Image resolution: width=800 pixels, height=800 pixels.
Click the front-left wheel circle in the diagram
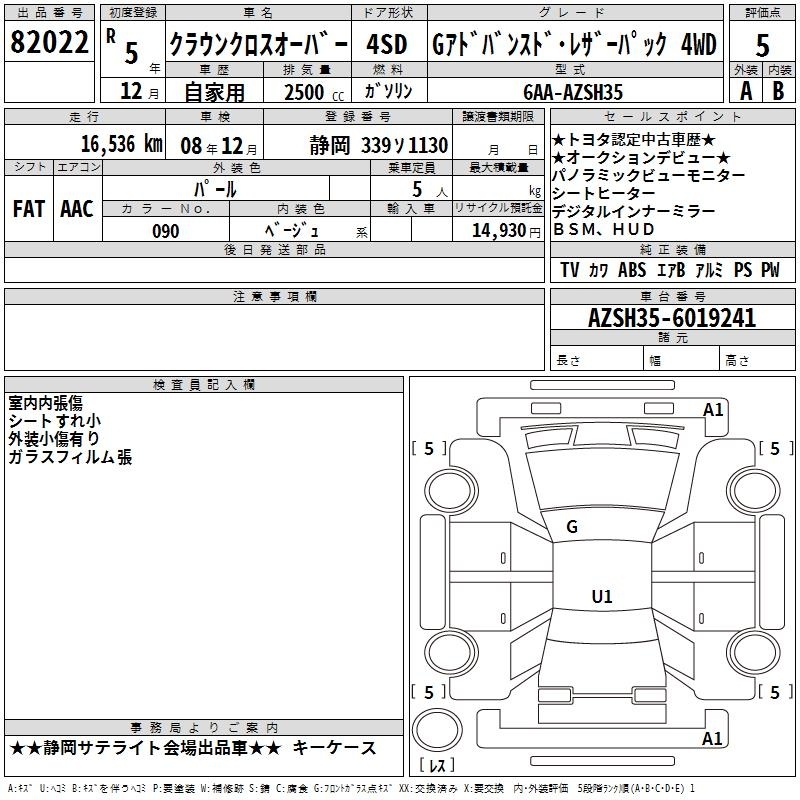[450, 491]
